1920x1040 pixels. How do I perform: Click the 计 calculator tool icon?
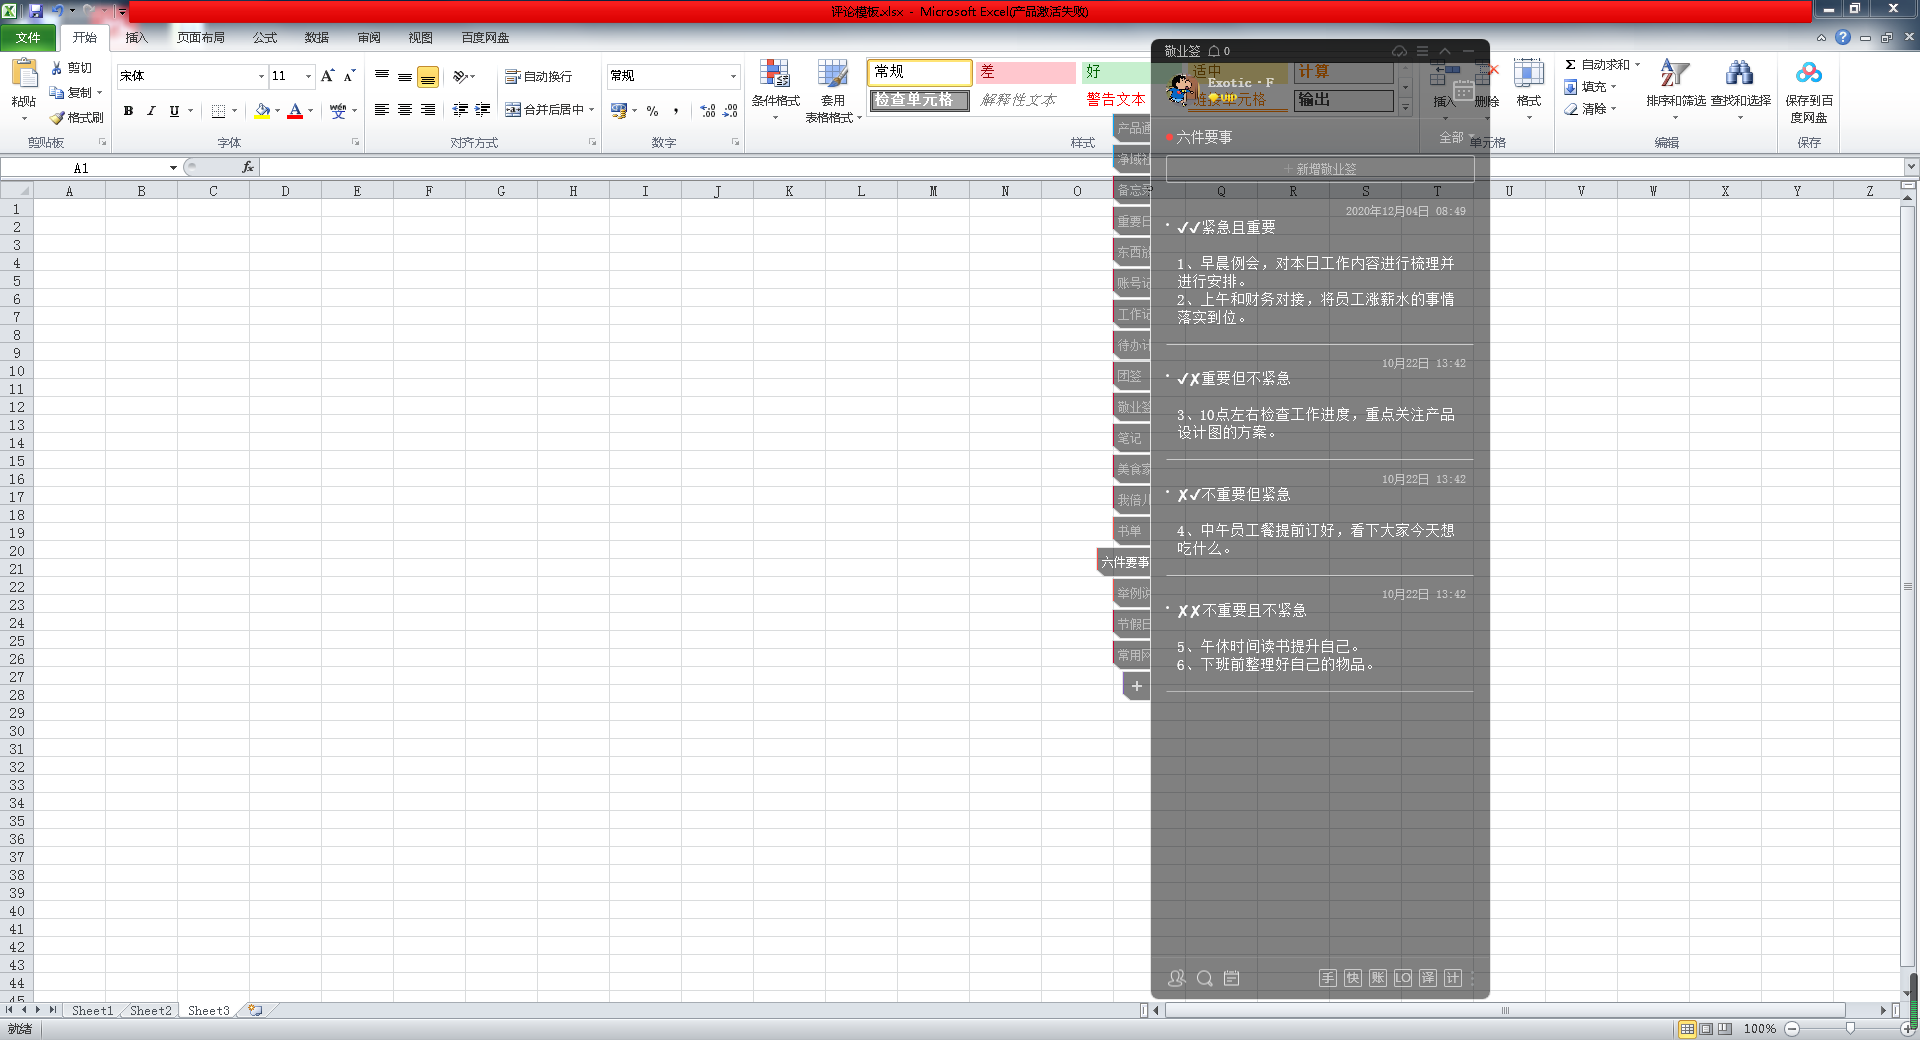point(1453,978)
